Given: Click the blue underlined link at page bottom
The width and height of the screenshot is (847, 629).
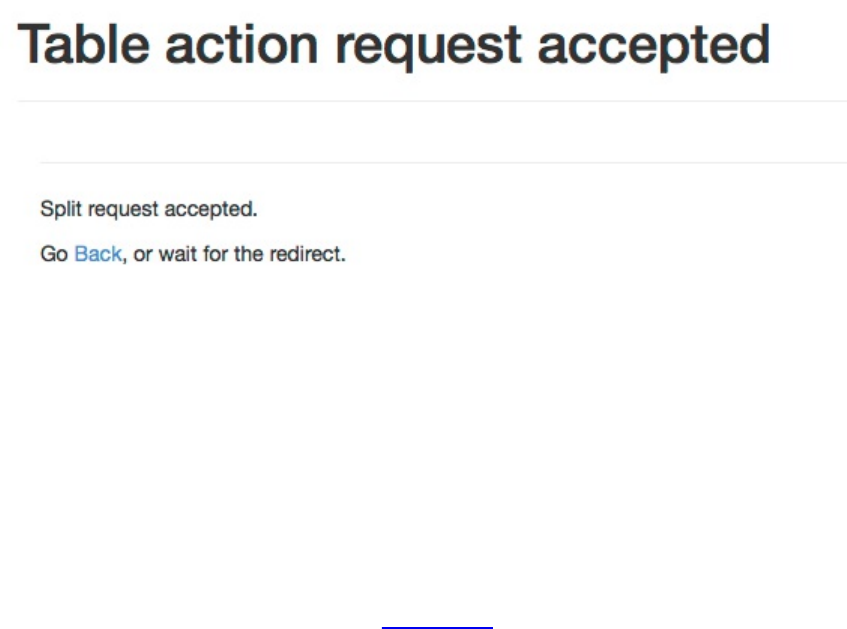Looking at the screenshot, I should [x=437, y=627].
